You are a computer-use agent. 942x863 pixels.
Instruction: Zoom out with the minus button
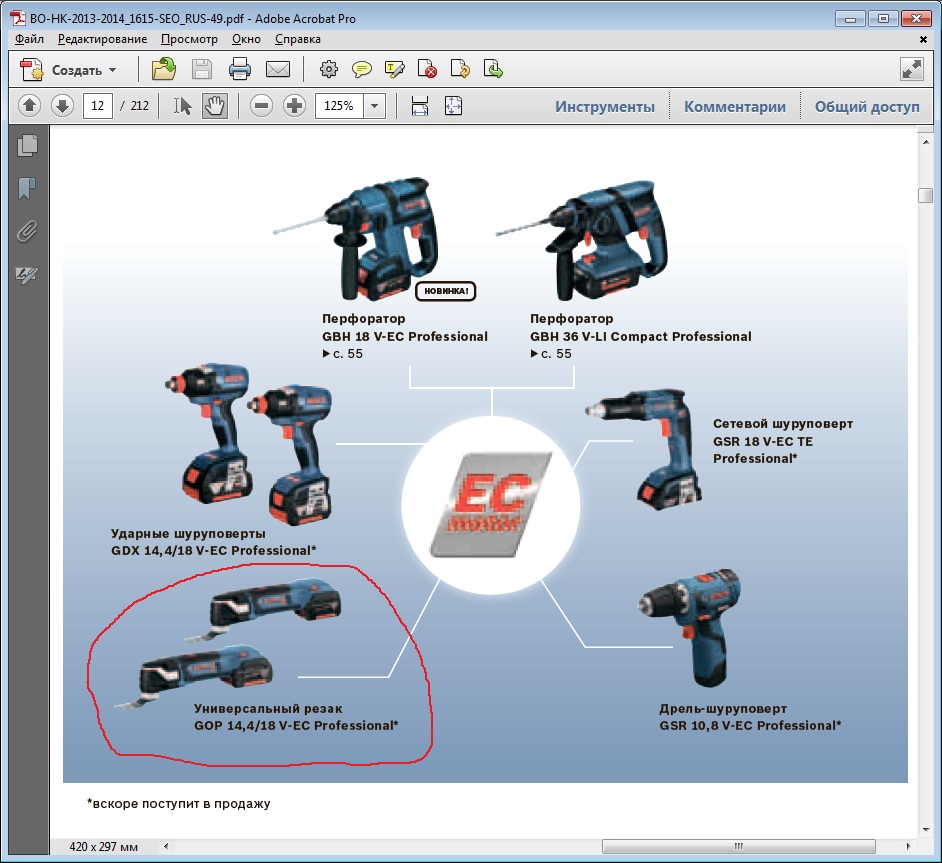tap(261, 106)
